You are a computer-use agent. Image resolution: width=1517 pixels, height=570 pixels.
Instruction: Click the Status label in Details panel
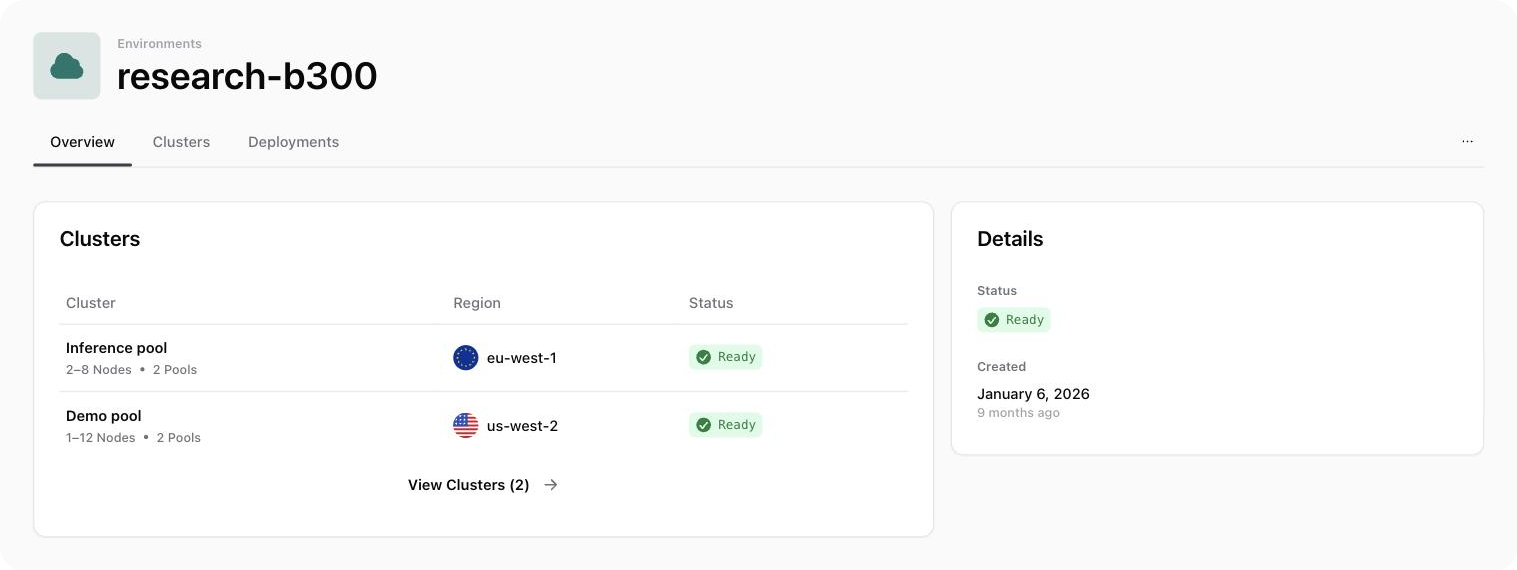[x=997, y=291]
